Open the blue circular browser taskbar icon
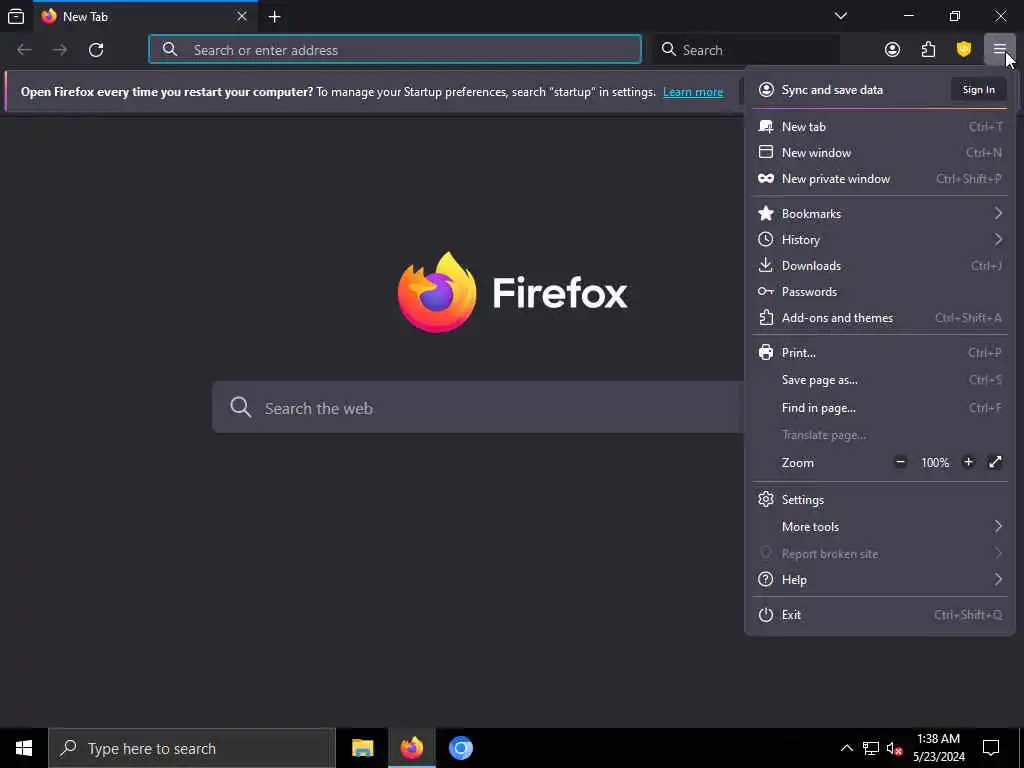The image size is (1024, 768). coord(460,748)
